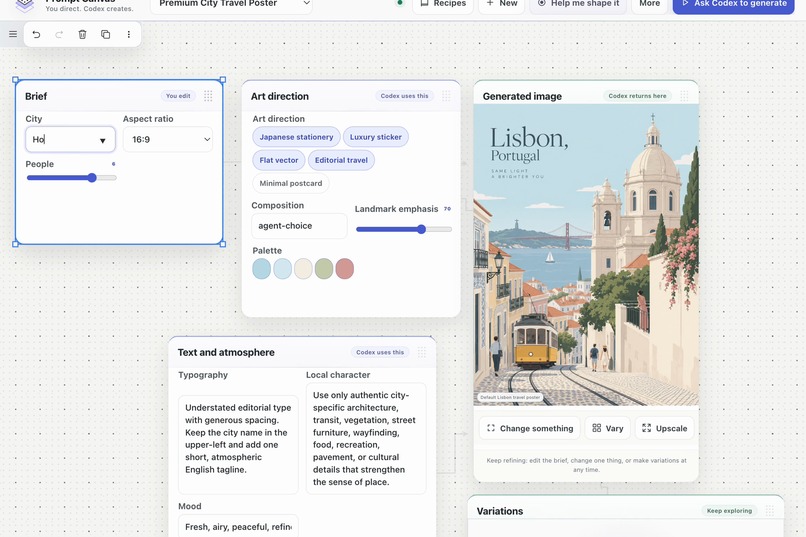Open the City dropdown arrow

coord(102,140)
